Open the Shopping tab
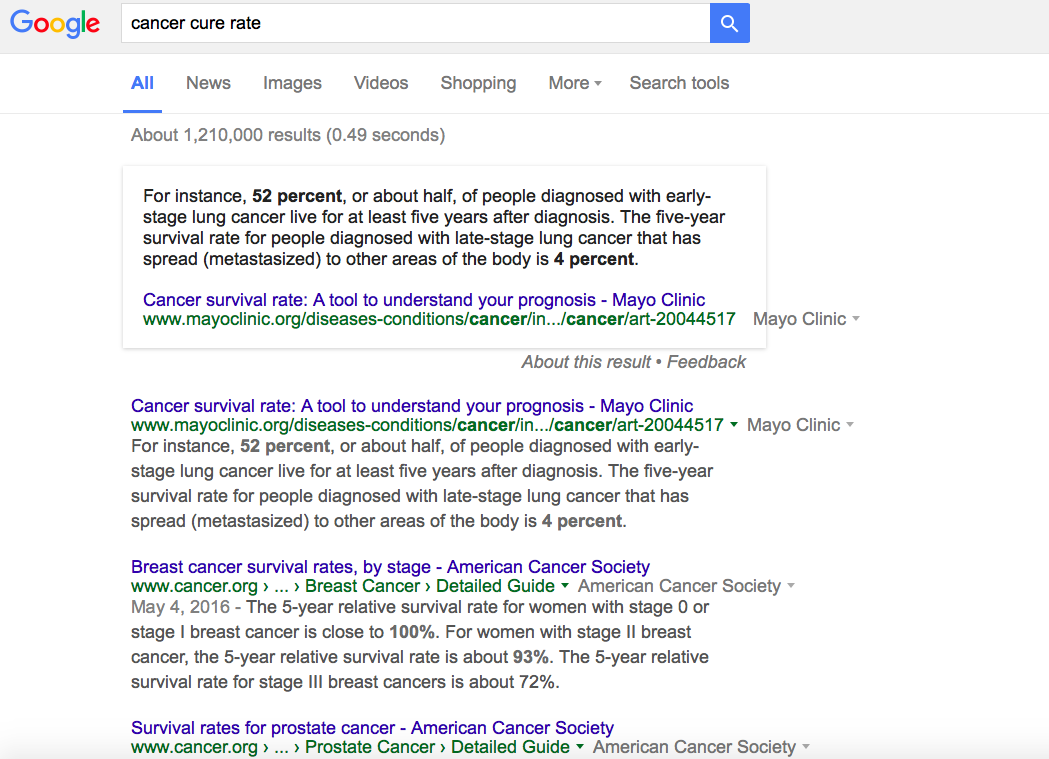The height and width of the screenshot is (759, 1049). [478, 83]
